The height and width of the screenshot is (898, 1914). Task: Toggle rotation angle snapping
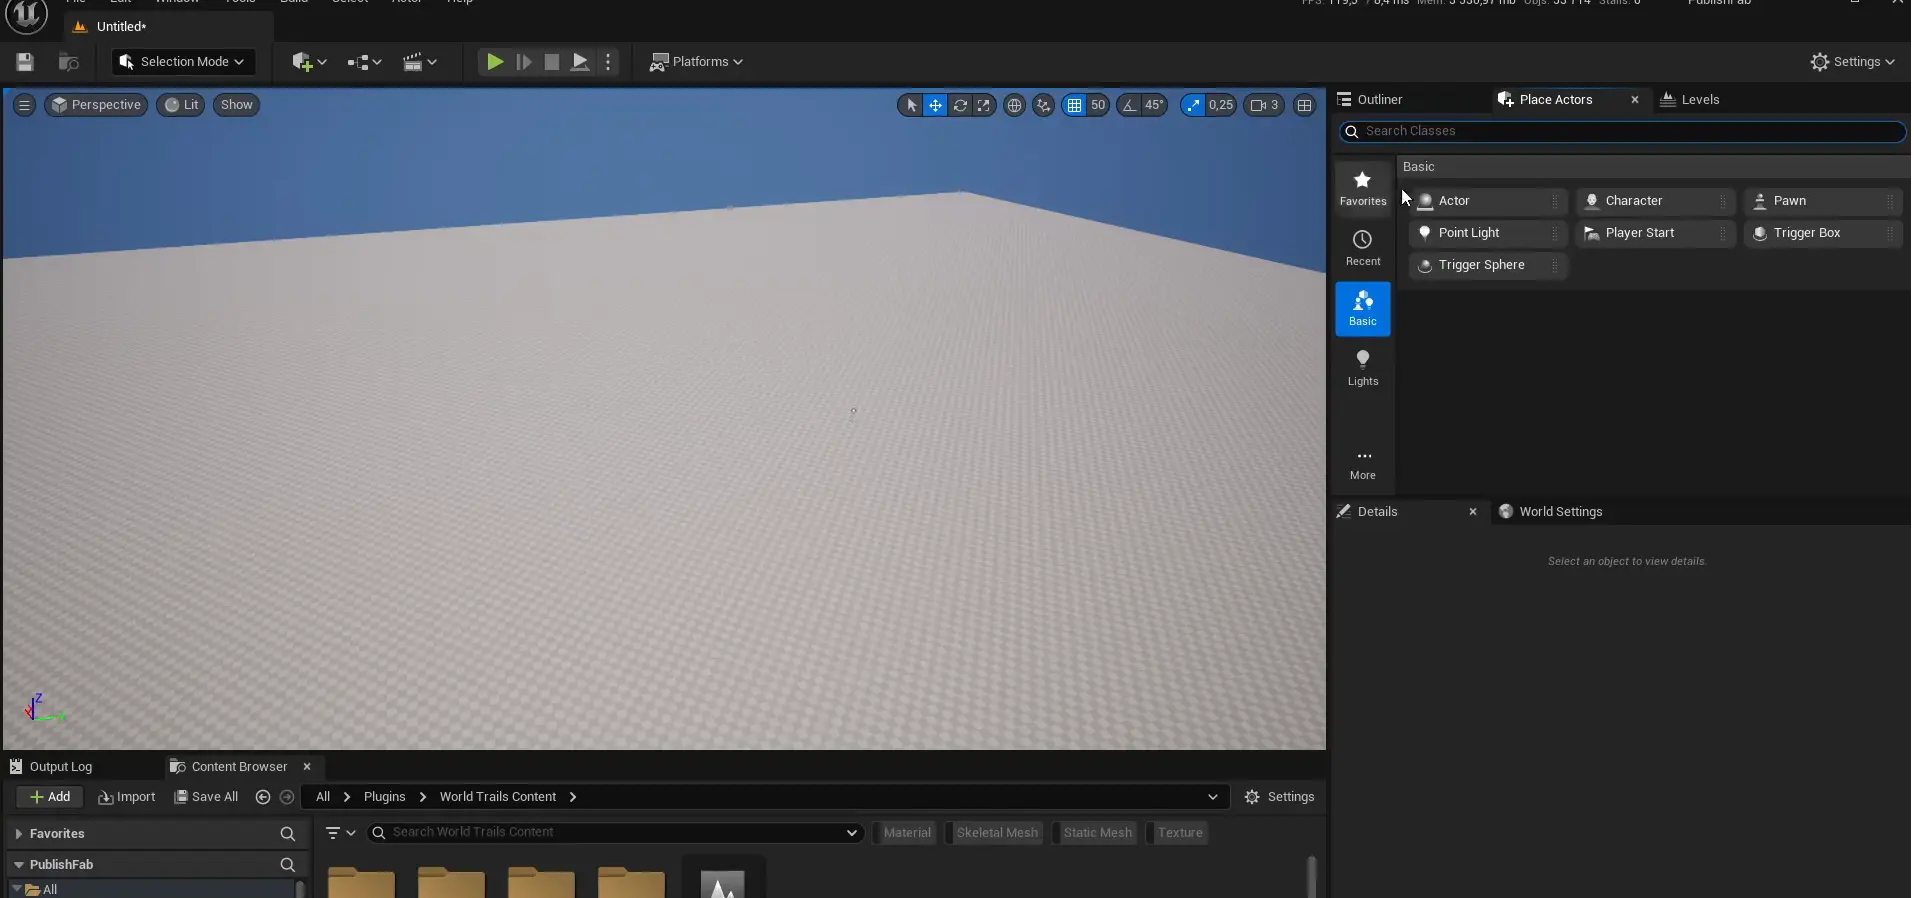coord(1129,105)
